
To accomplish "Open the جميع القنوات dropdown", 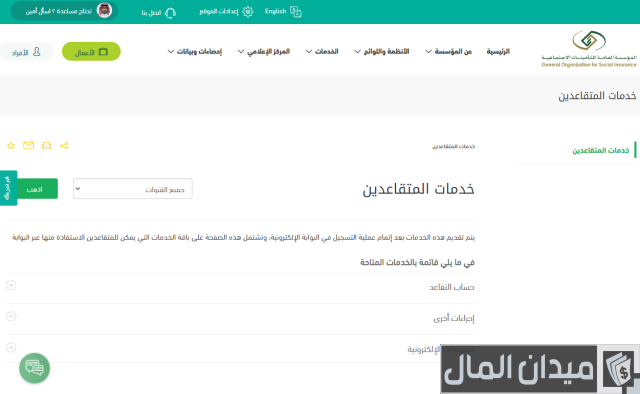I will tap(133, 189).
